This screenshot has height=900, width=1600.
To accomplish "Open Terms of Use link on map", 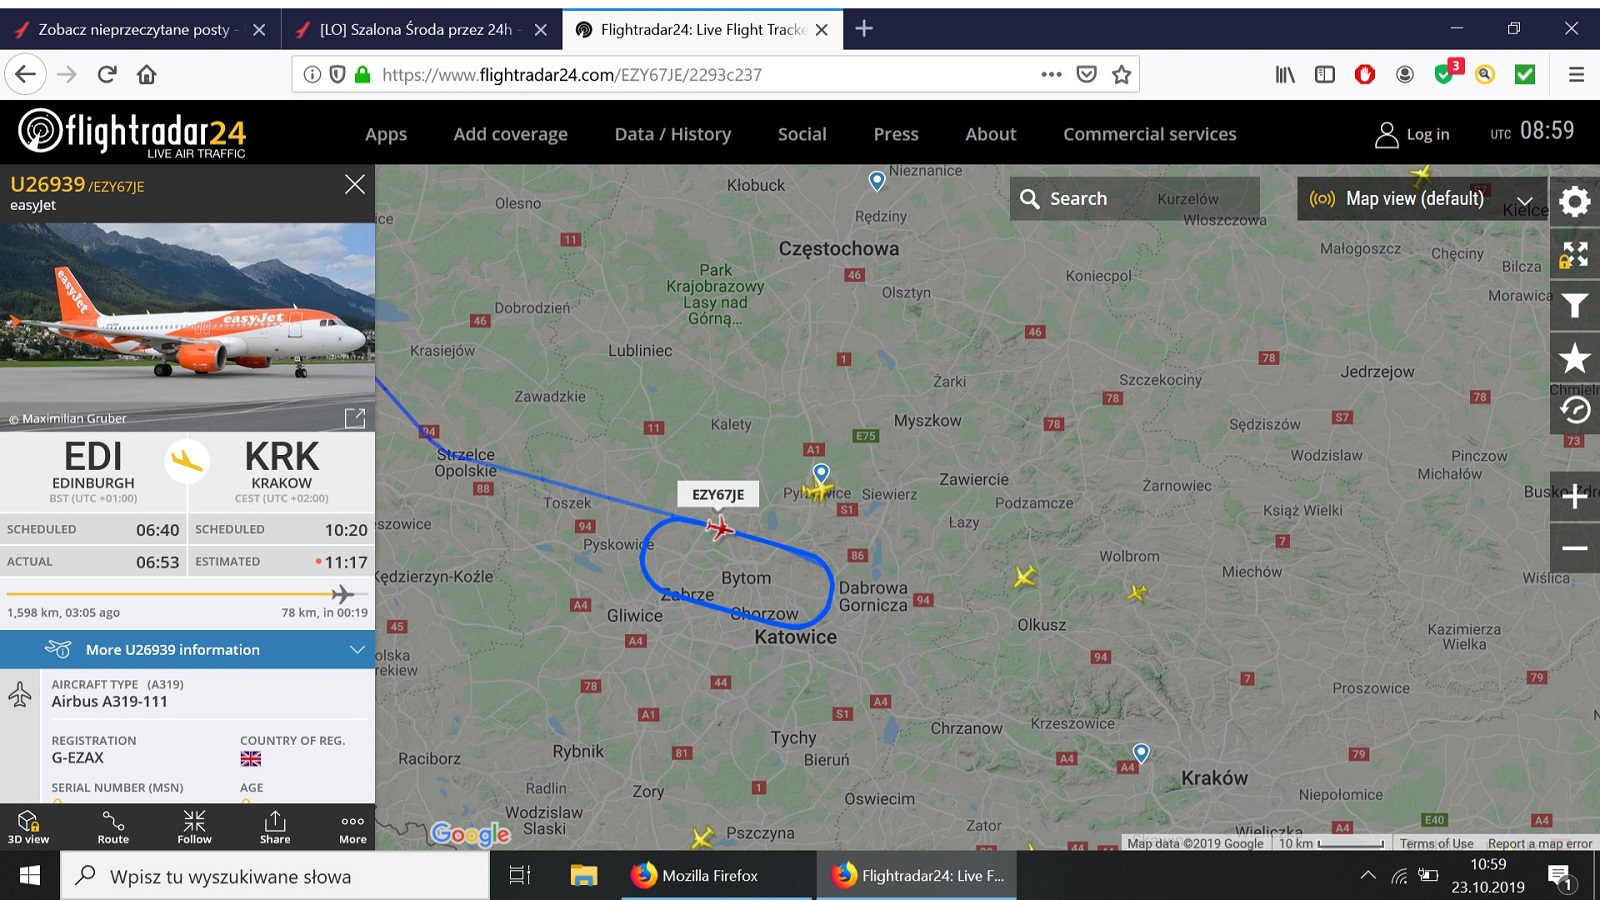I will click(1437, 844).
